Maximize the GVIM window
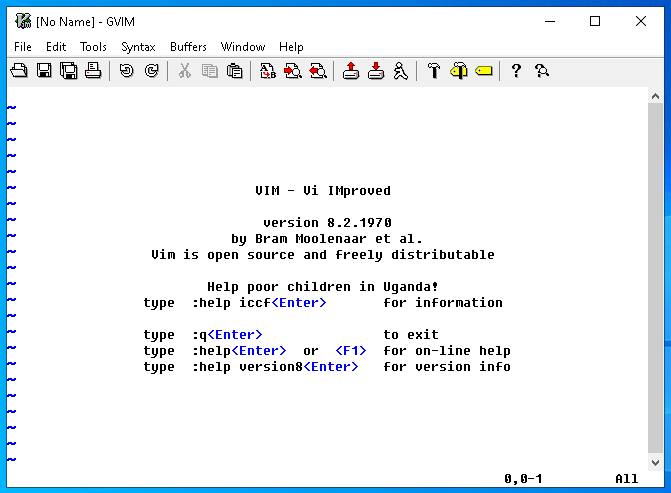Image resolution: width=671 pixels, height=493 pixels. tap(595, 21)
